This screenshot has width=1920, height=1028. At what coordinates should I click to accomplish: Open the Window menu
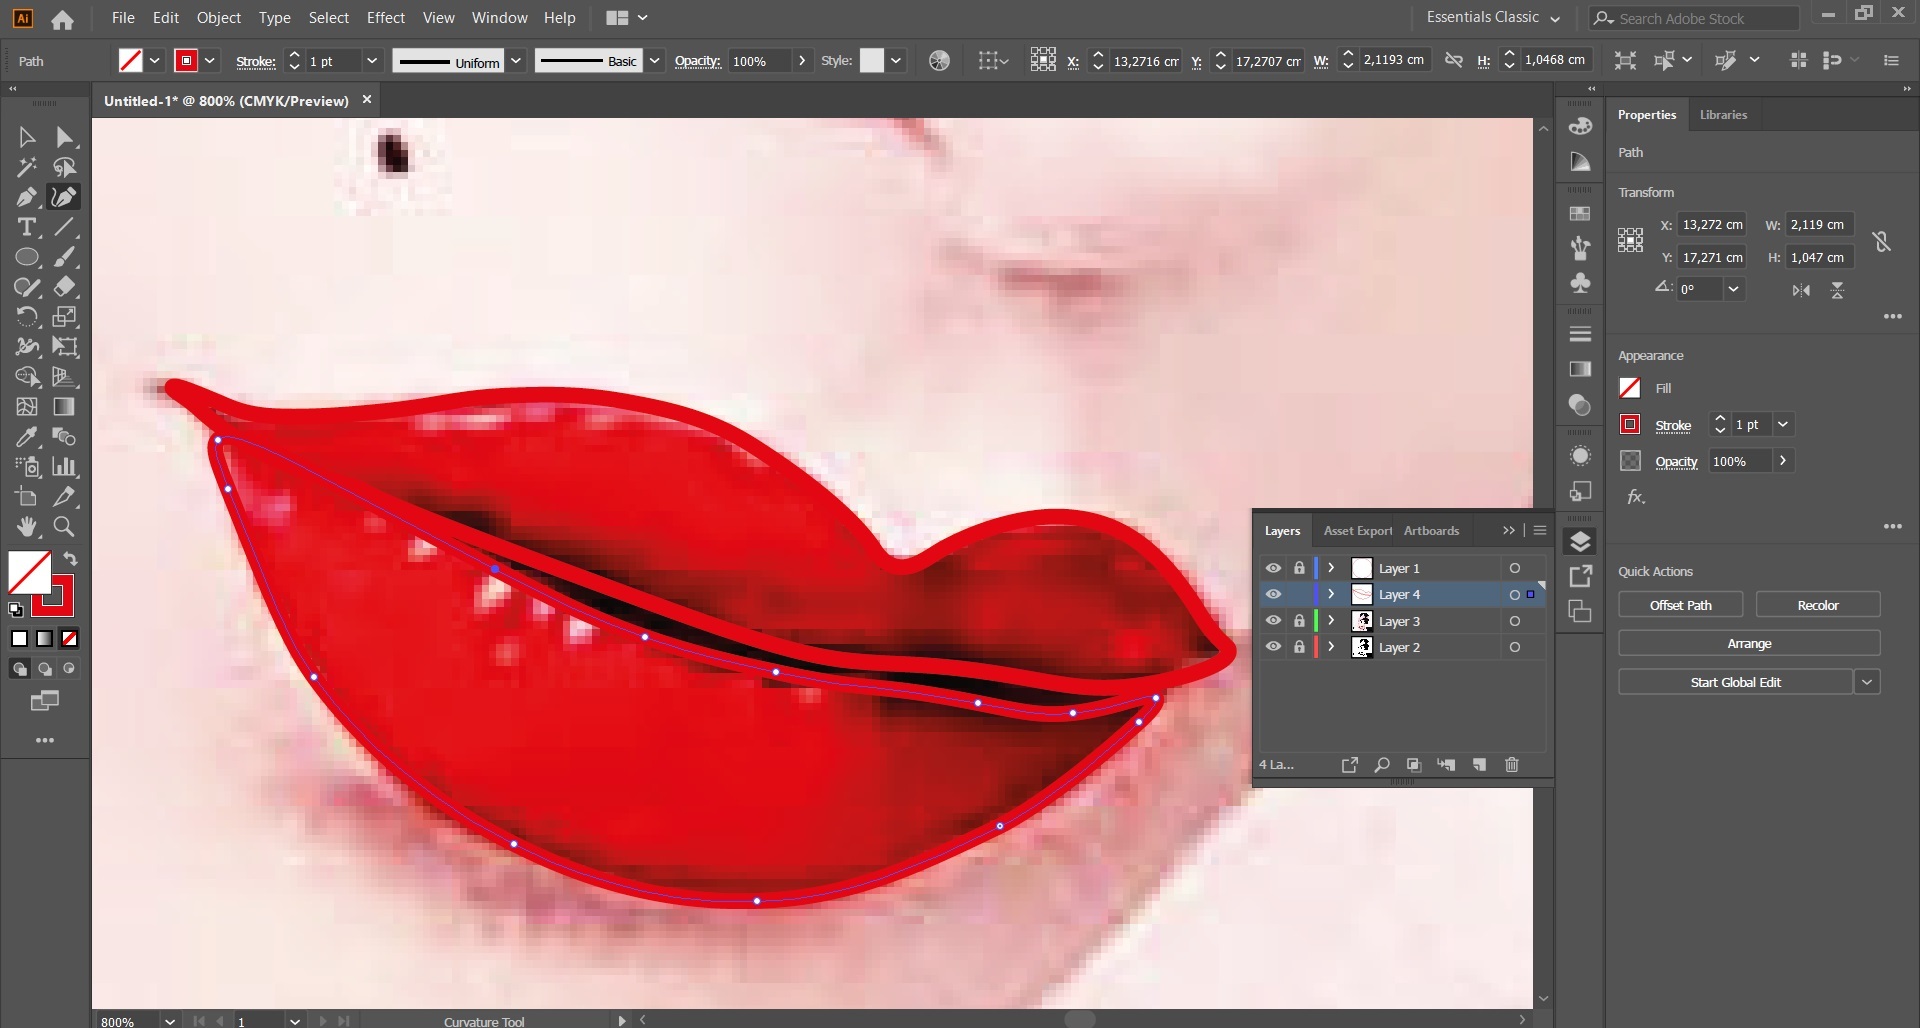[x=499, y=18]
